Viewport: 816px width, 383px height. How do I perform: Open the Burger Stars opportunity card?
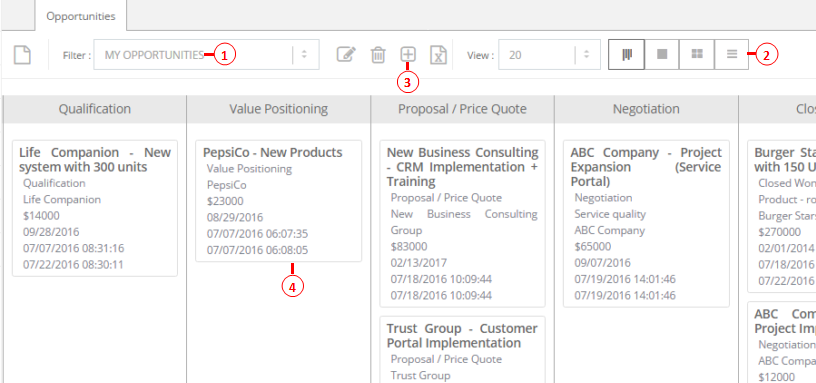[x=782, y=216]
